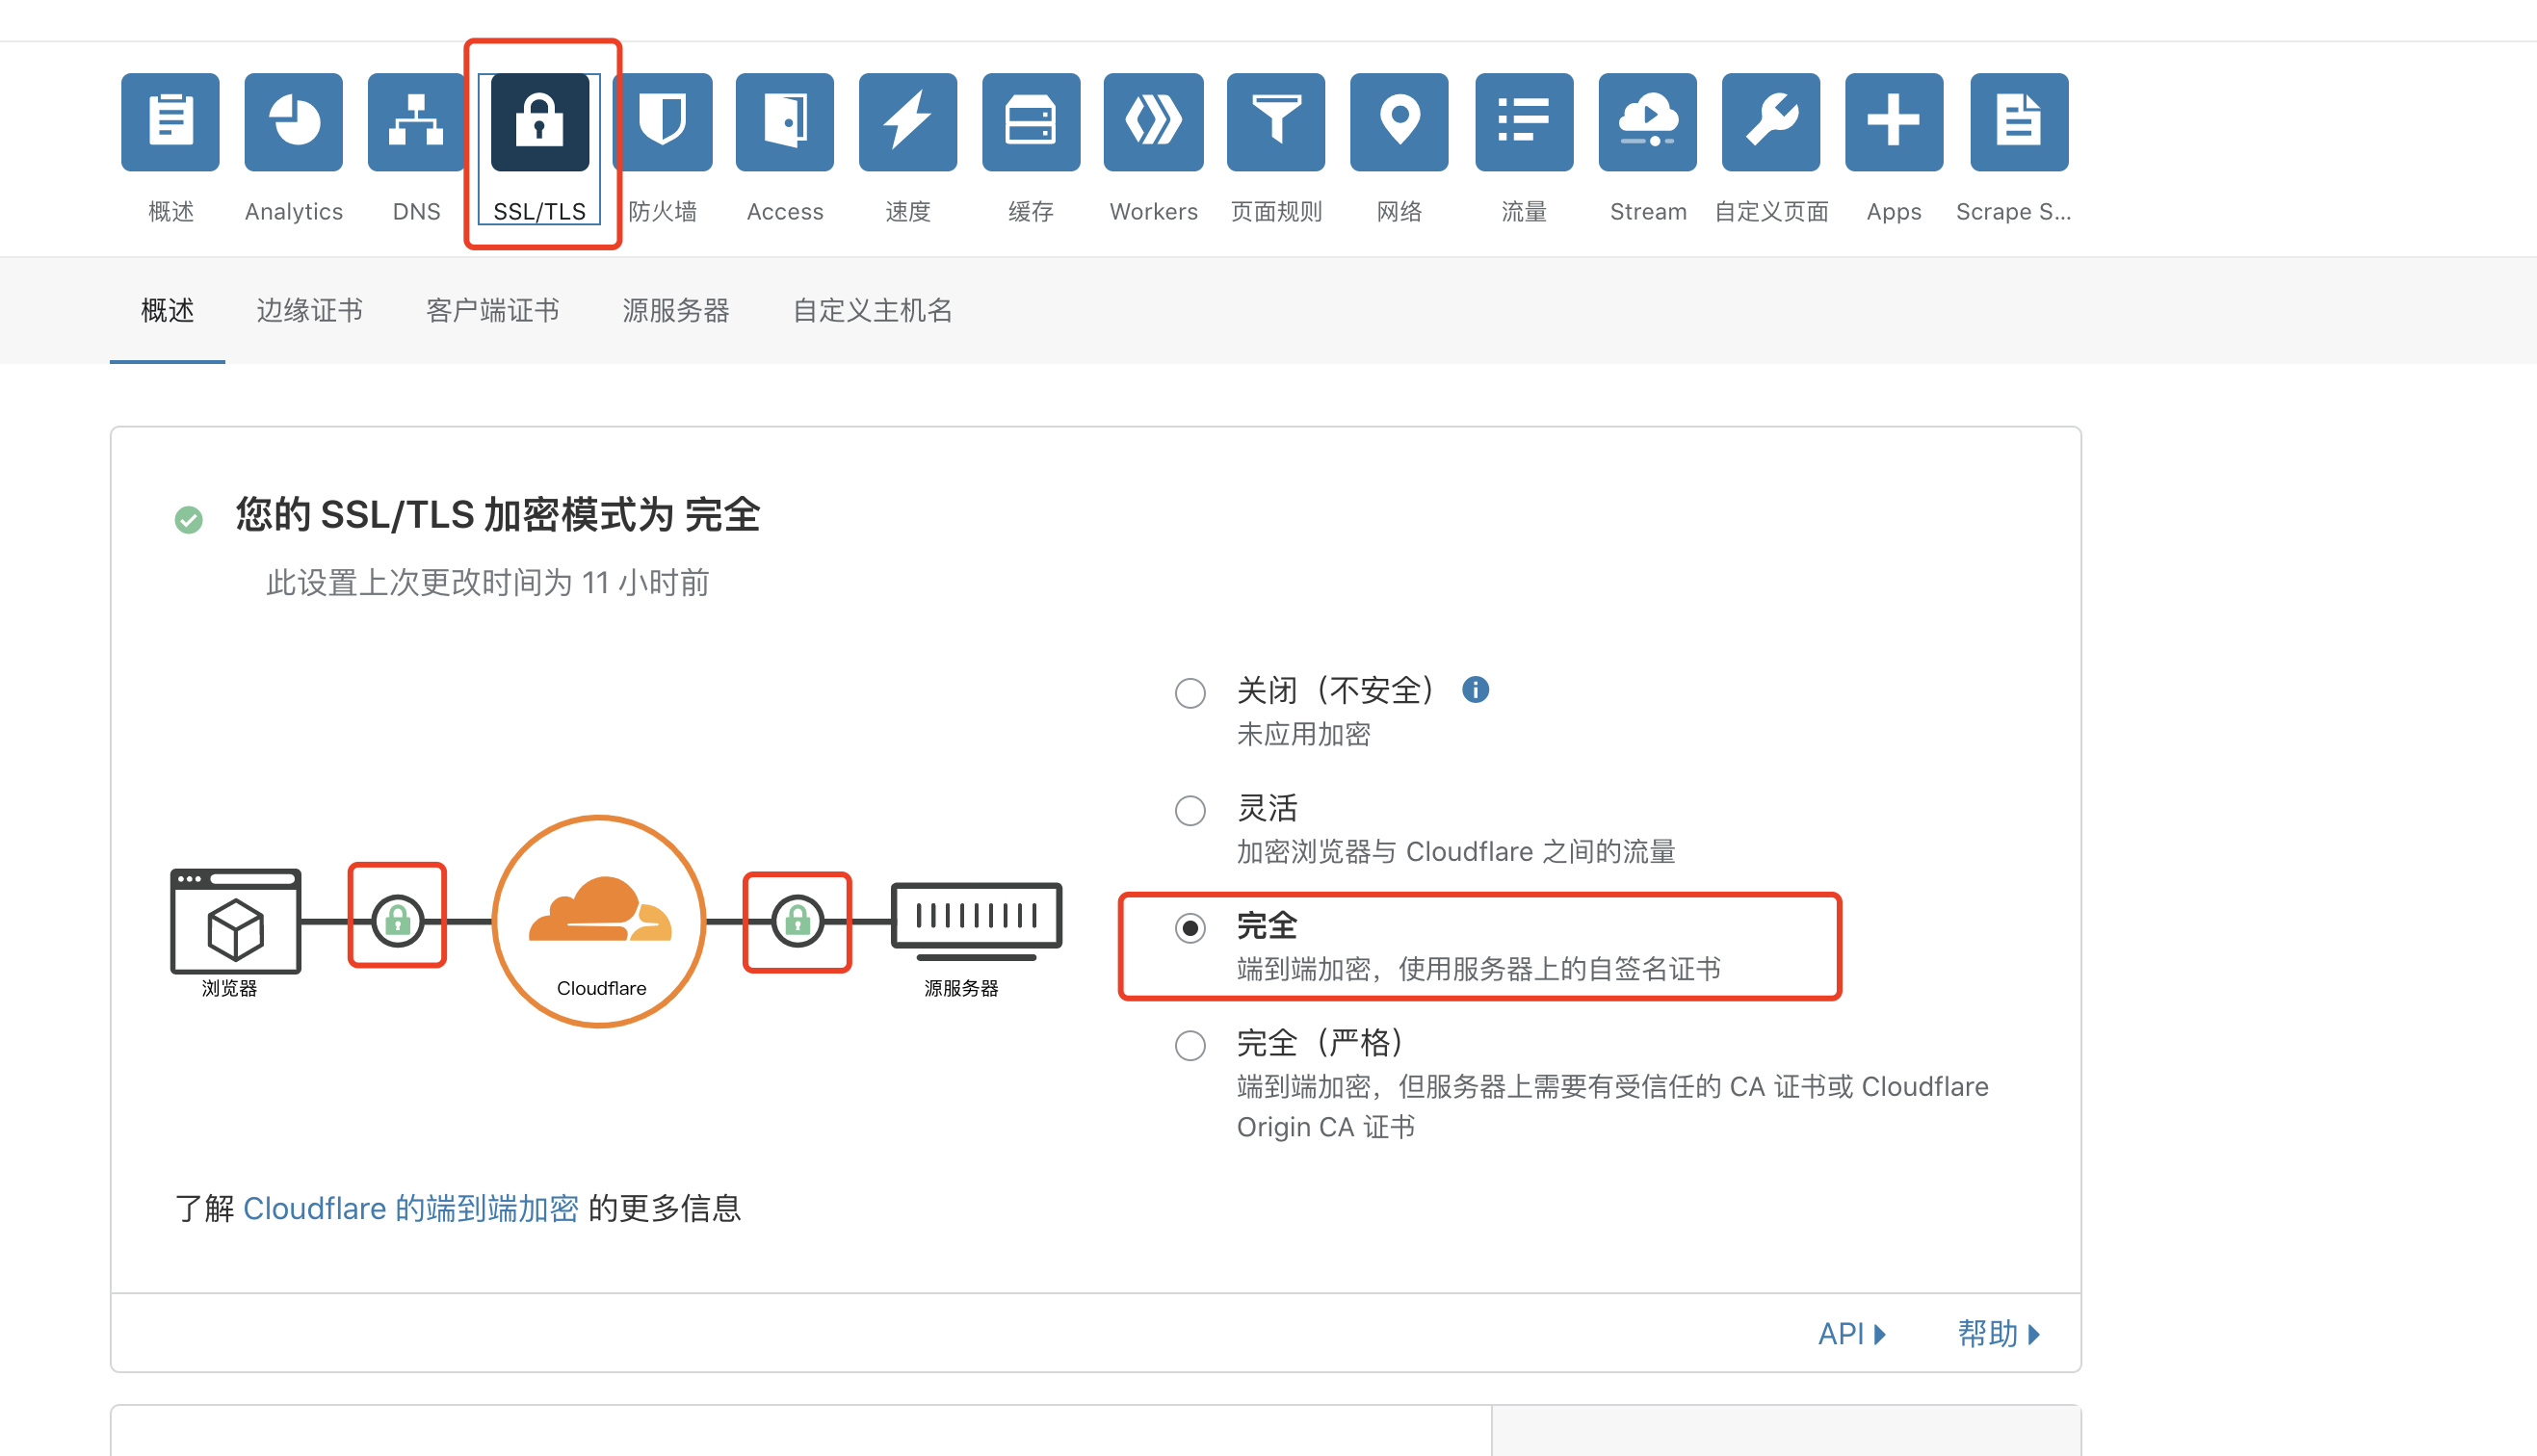The width and height of the screenshot is (2537, 1456).
Task: Open the Page Rules (页面规则) funnel icon
Action: click(x=1276, y=122)
